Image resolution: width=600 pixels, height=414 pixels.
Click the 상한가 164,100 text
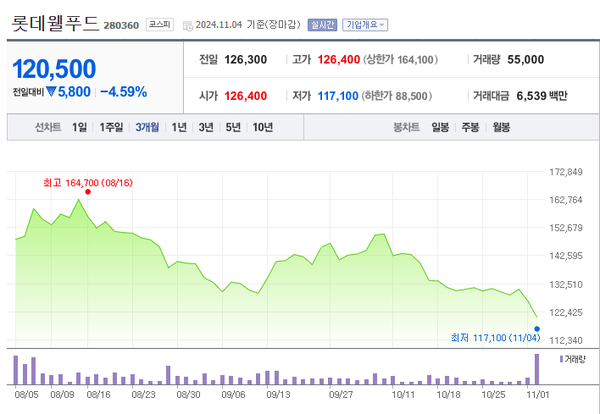click(401, 60)
